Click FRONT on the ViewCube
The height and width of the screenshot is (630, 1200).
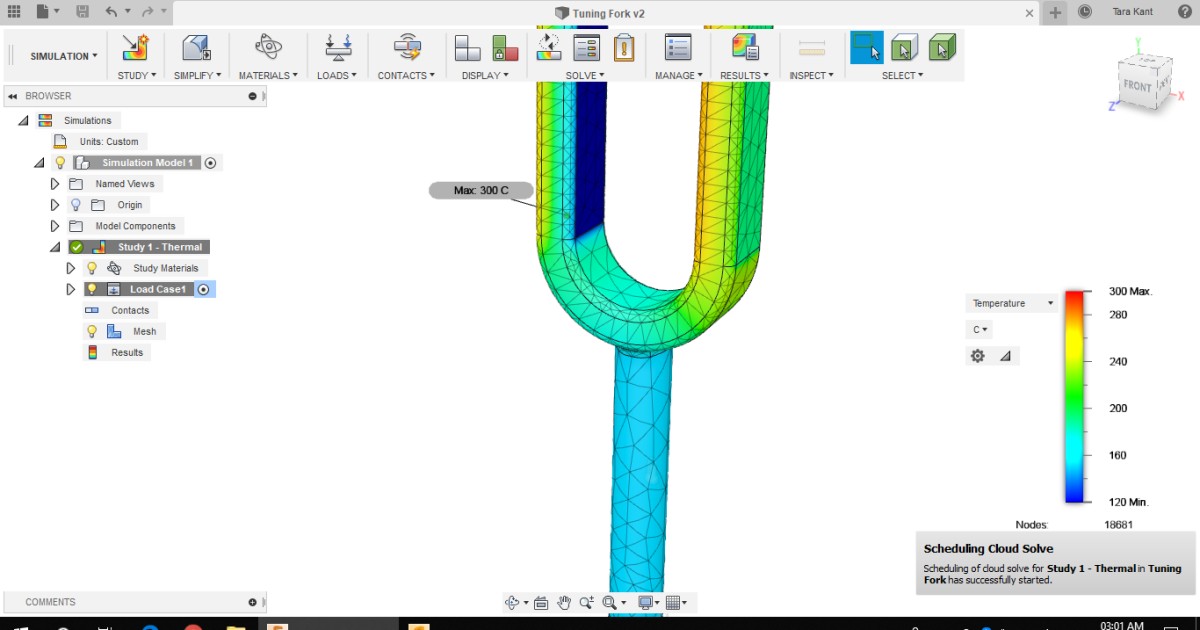pos(1140,87)
